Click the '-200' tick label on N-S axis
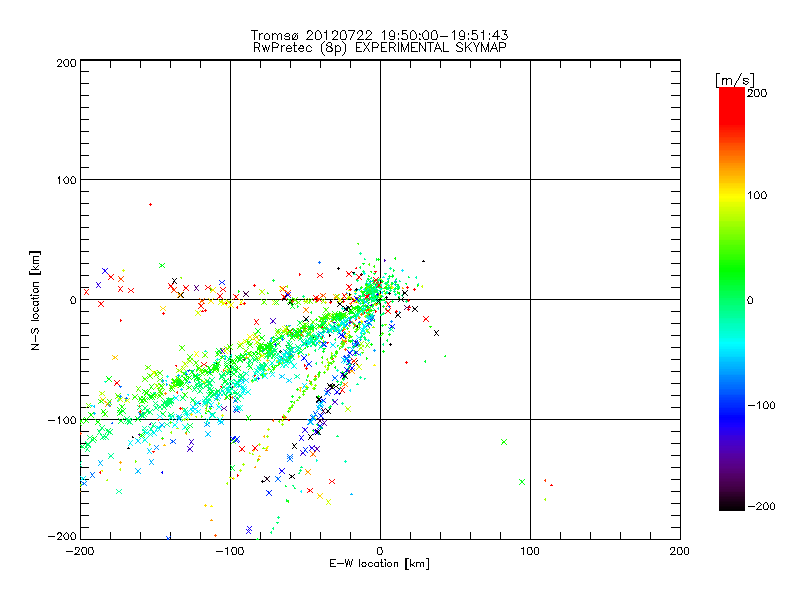This screenshot has height=600, width=800. tap(62, 537)
